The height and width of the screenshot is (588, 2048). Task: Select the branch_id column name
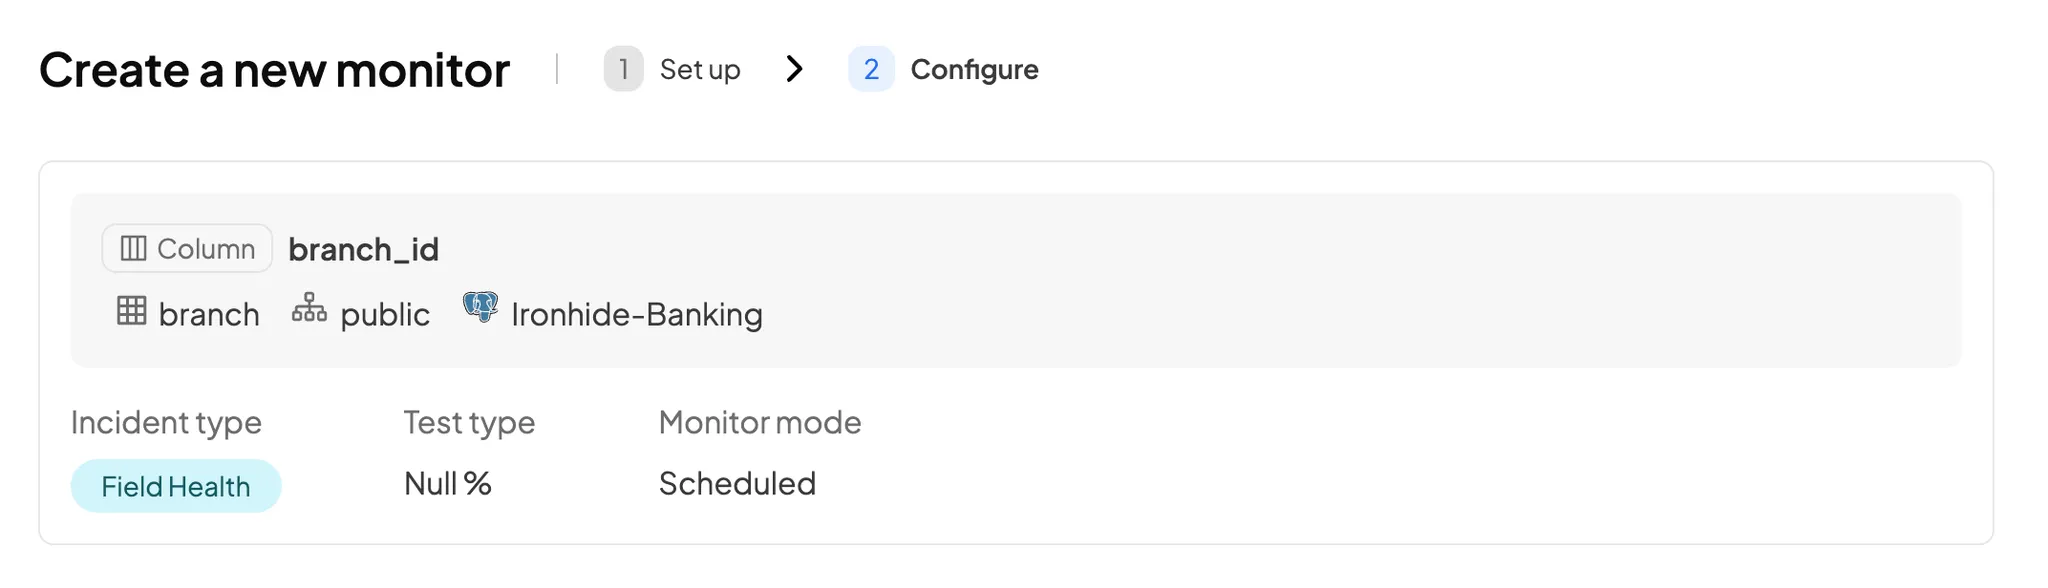(x=363, y=249)
